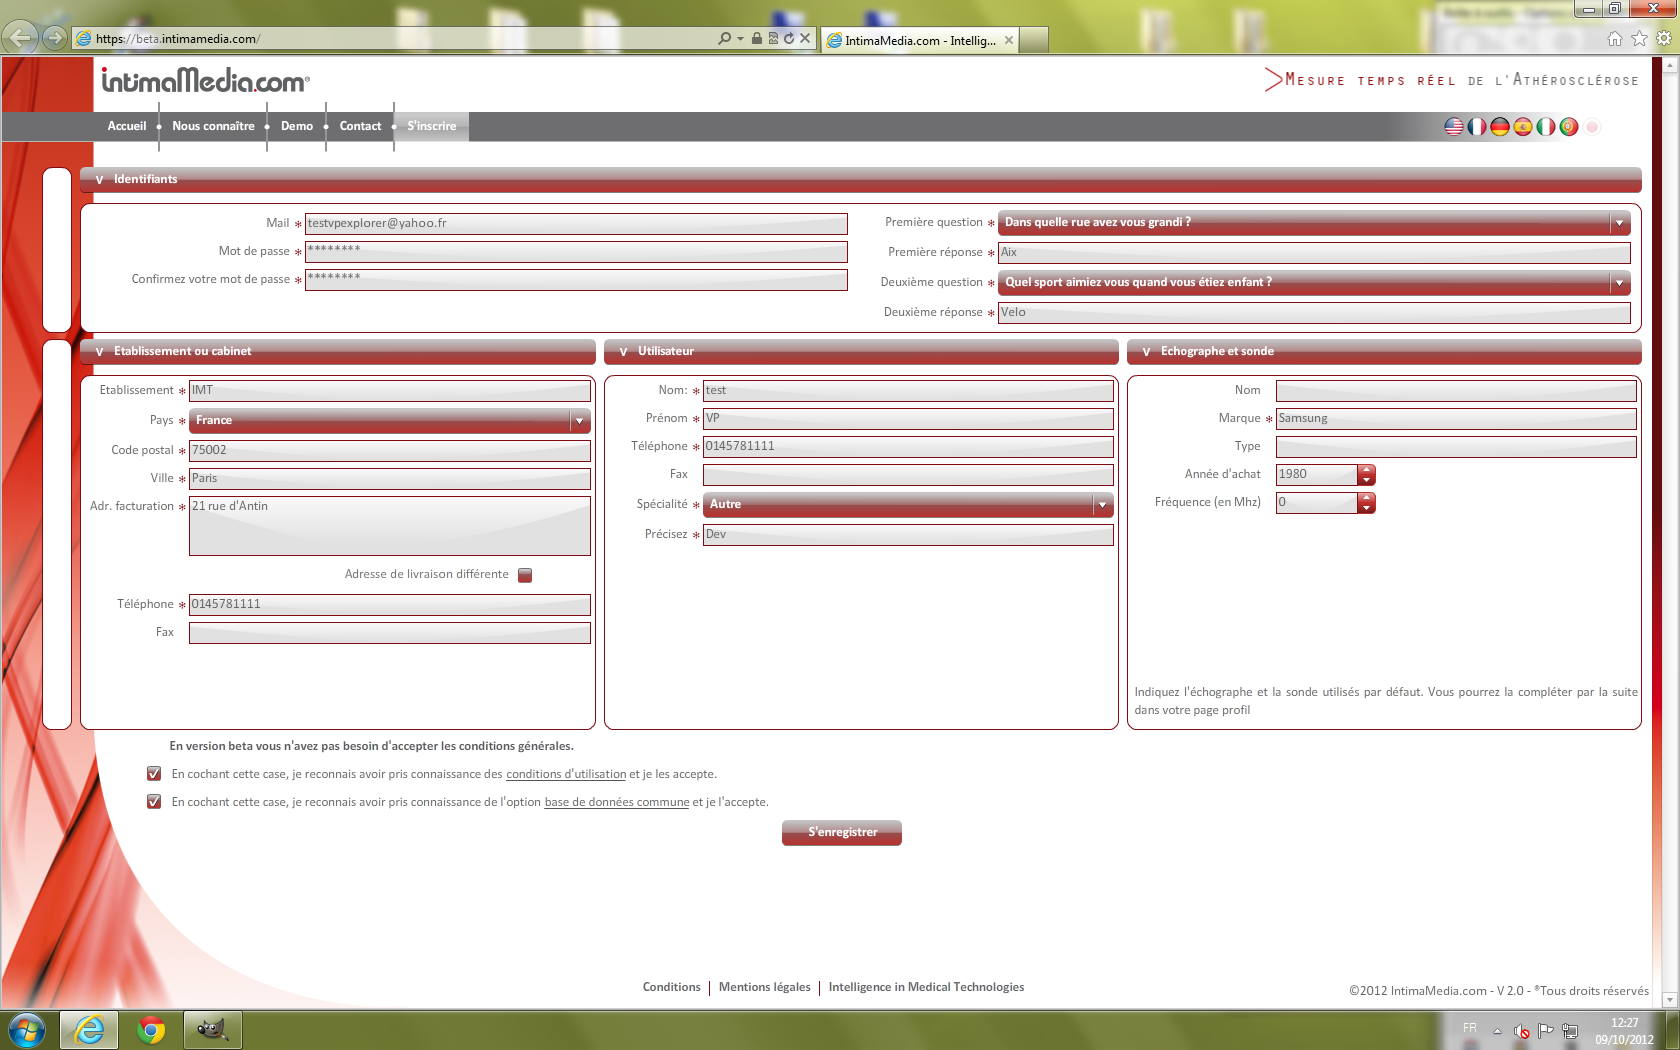Open the Contact menu item

pos(360,126)
